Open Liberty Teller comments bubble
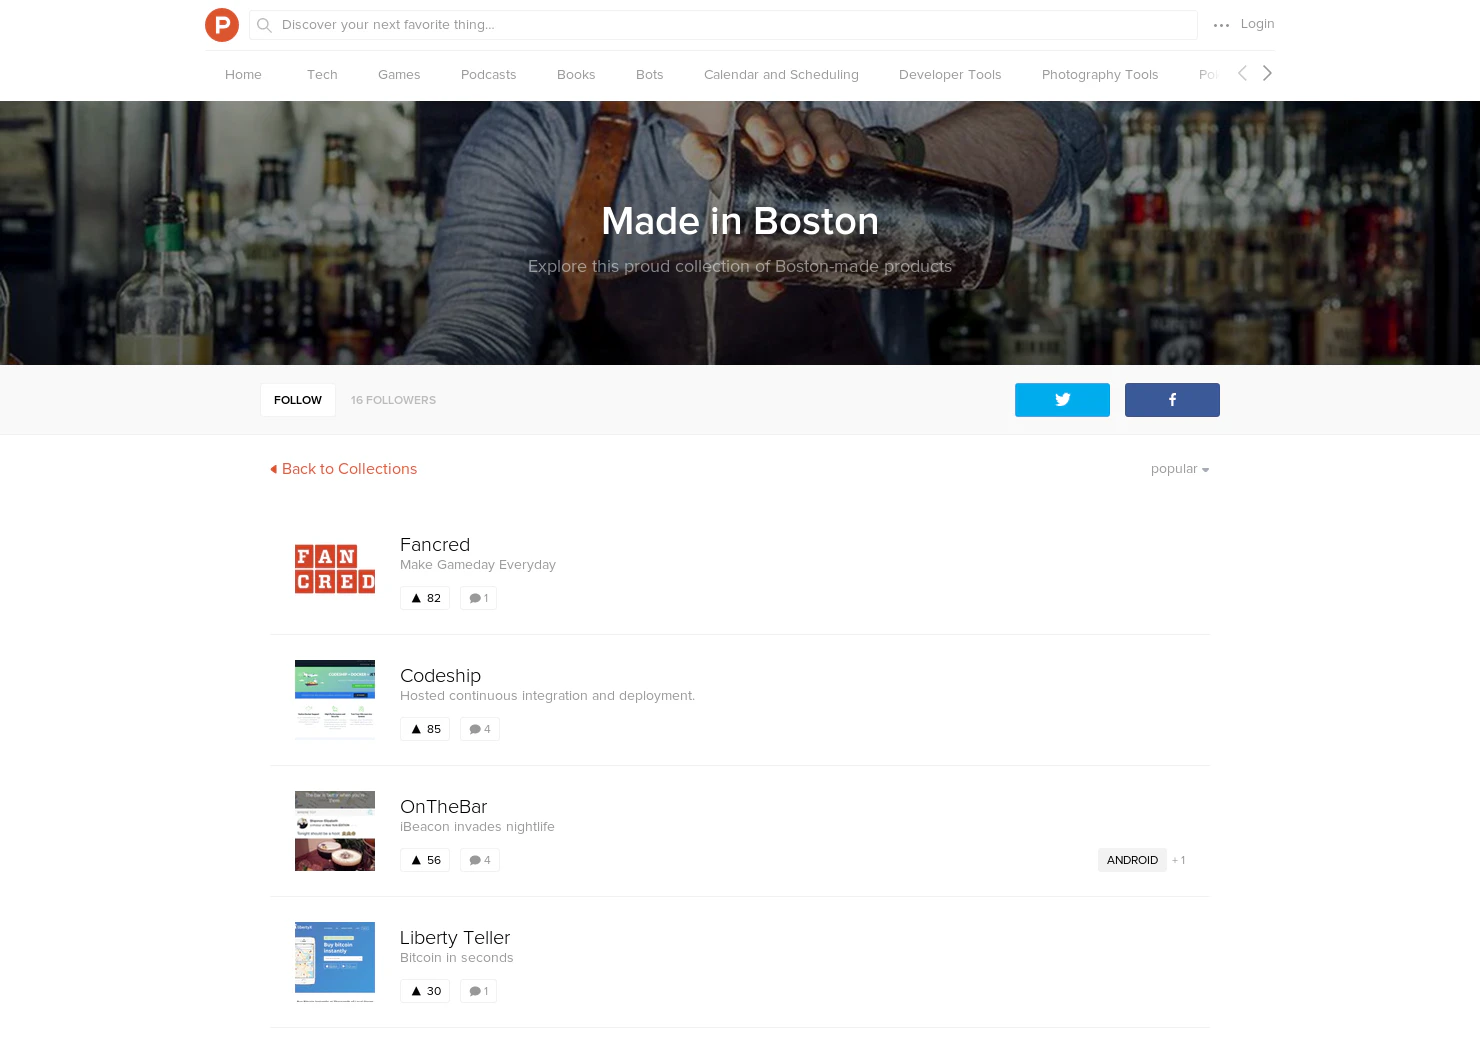 tap(478, 991)
